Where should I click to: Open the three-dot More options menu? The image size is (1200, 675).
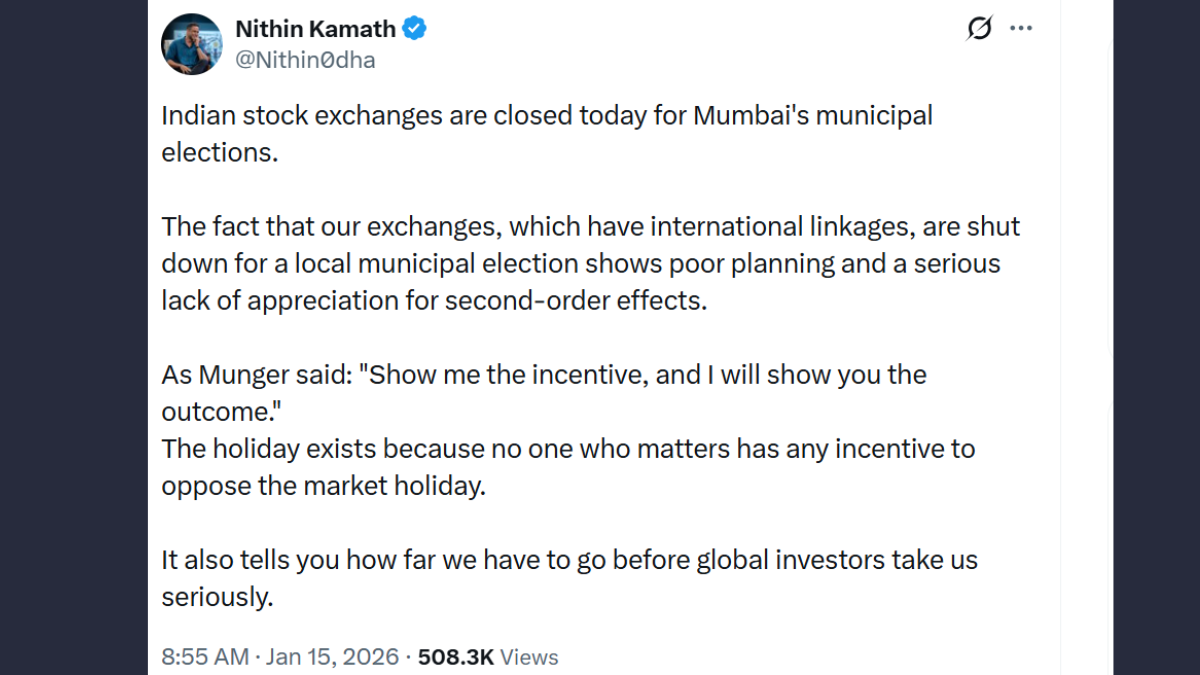click(1021, 29)
